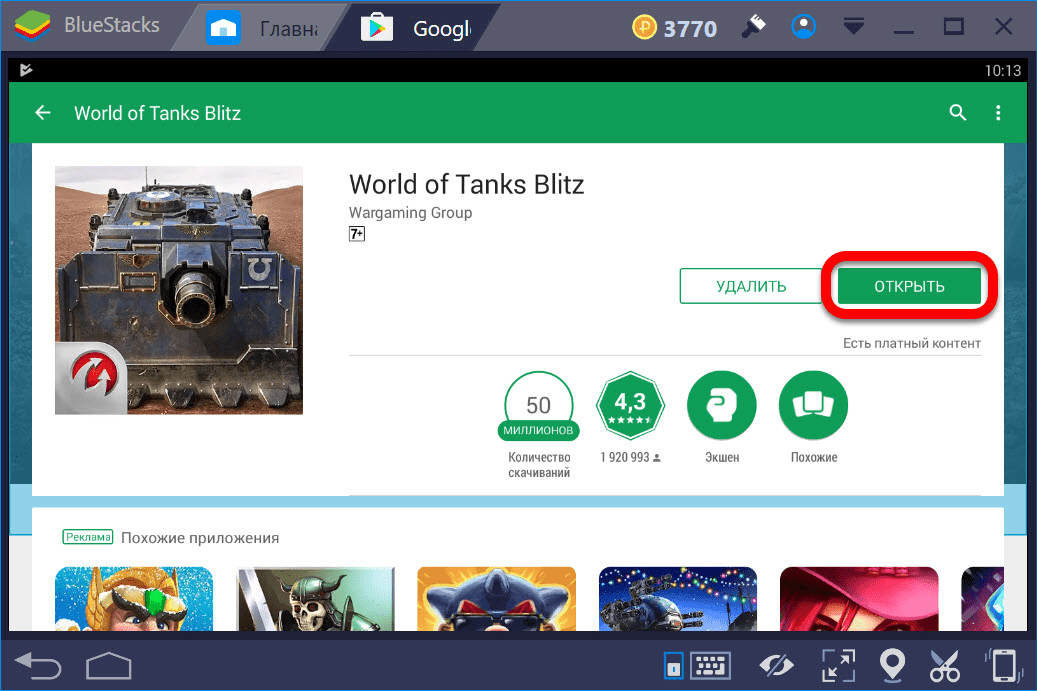Image resolution: width=1037 pixels, height=691 pixels.
Task: Toggle the keyboard controls icon
Action: (x=709, y=665)
